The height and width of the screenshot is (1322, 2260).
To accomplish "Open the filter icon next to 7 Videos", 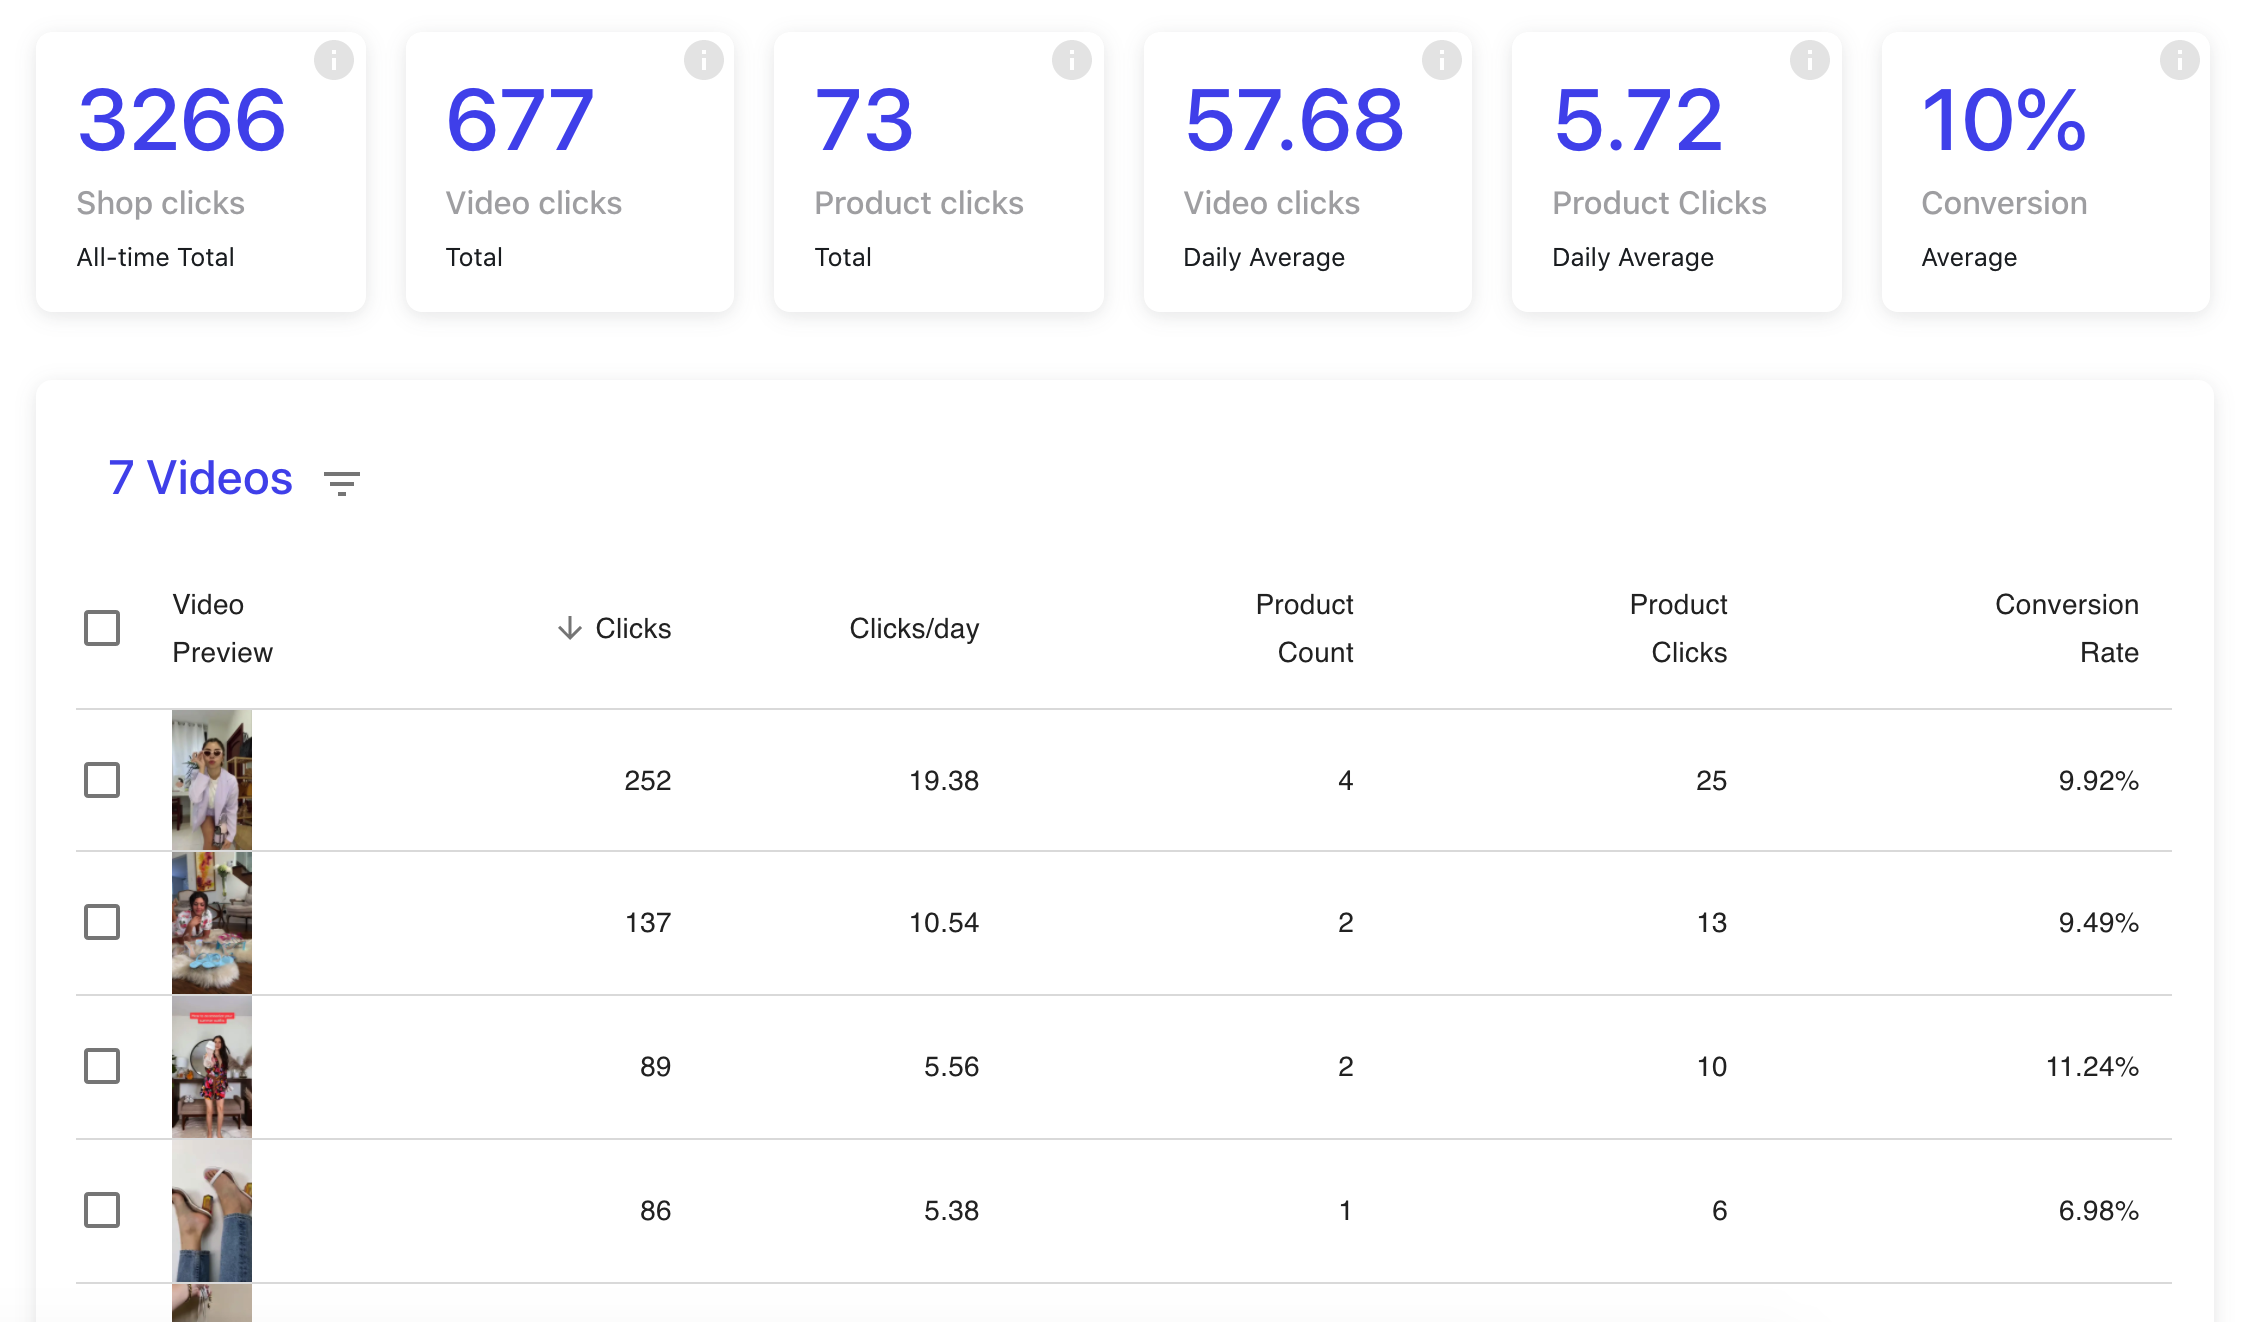I will click(x=341, y=482).
